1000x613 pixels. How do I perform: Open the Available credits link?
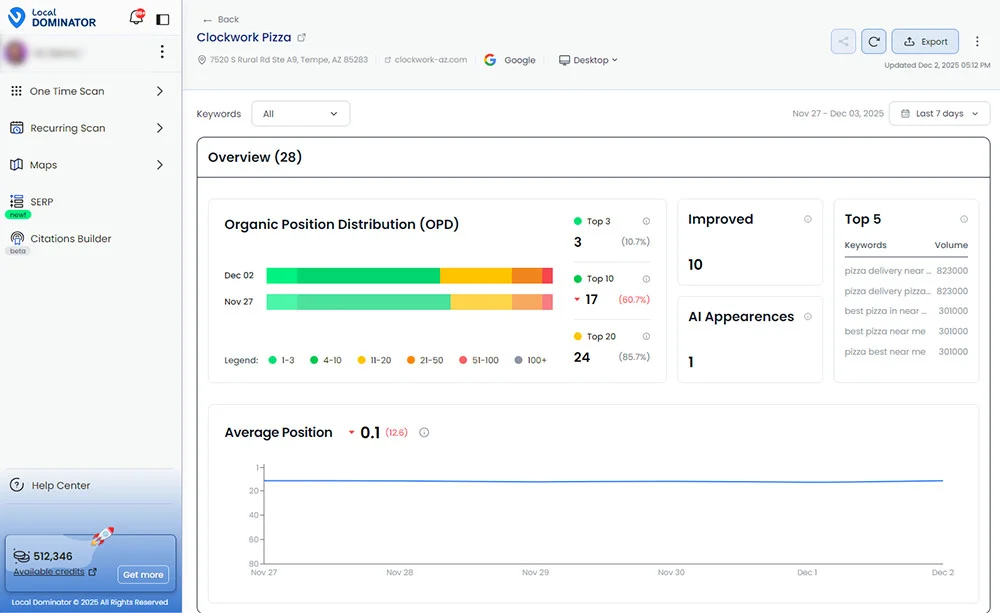tap(55, 572)
